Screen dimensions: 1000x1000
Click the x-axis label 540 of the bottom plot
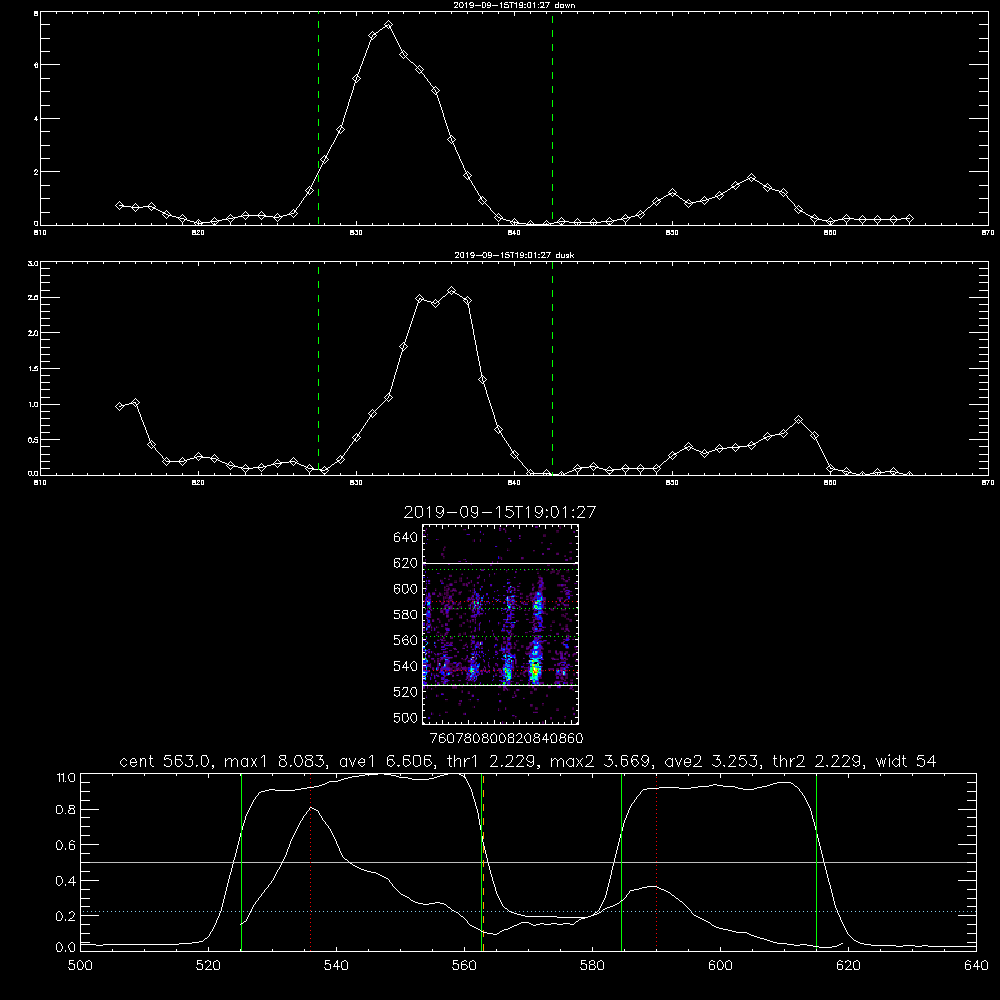pyautogui.click(x=336, y=966)
